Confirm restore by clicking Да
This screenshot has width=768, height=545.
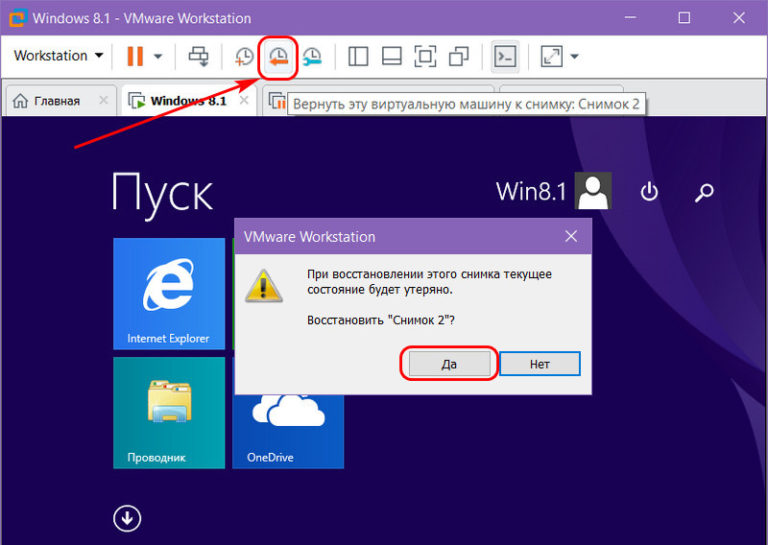pyautogui.click(x=449, y=364)
